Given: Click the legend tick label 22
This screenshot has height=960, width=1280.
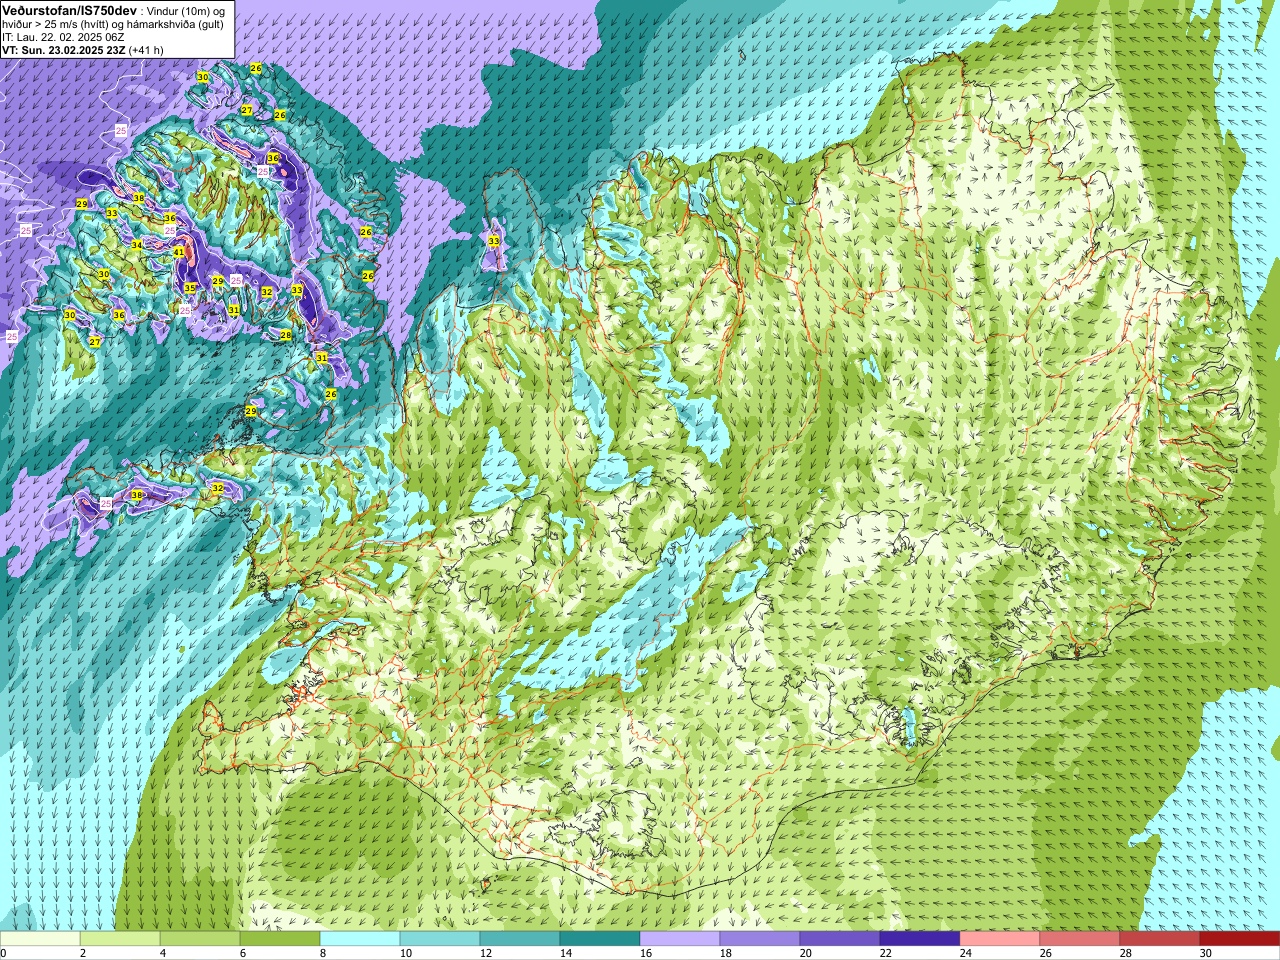Looking at the screenshot, I should [886, 953].
